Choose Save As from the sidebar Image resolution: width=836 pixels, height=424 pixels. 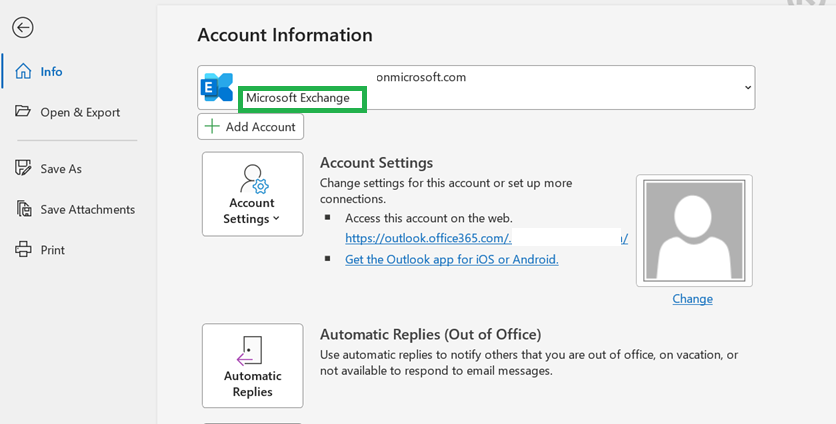pyautogui.click(x=61, y=169)
